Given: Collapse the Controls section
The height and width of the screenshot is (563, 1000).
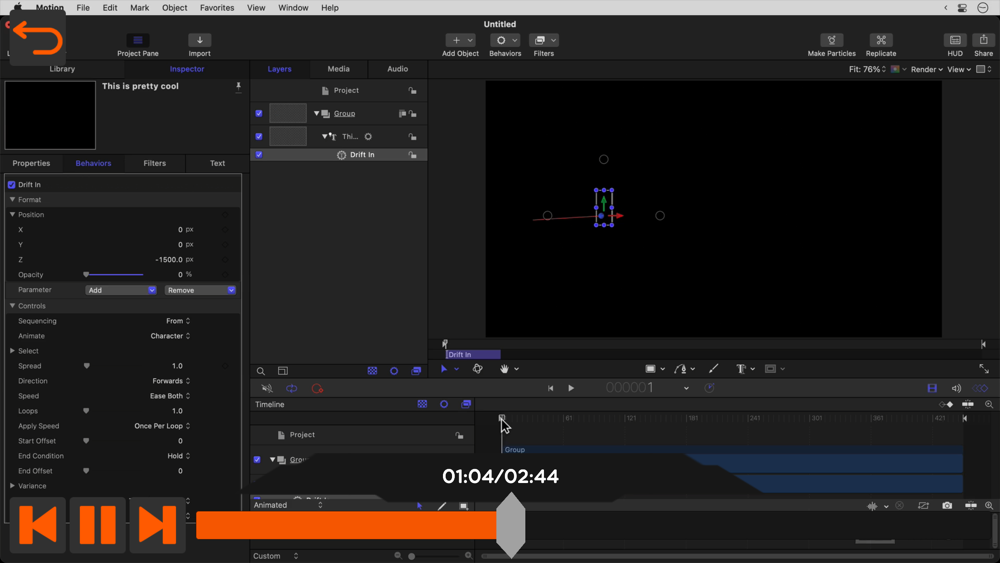Looking at the screenshot, I should (12, 306).
